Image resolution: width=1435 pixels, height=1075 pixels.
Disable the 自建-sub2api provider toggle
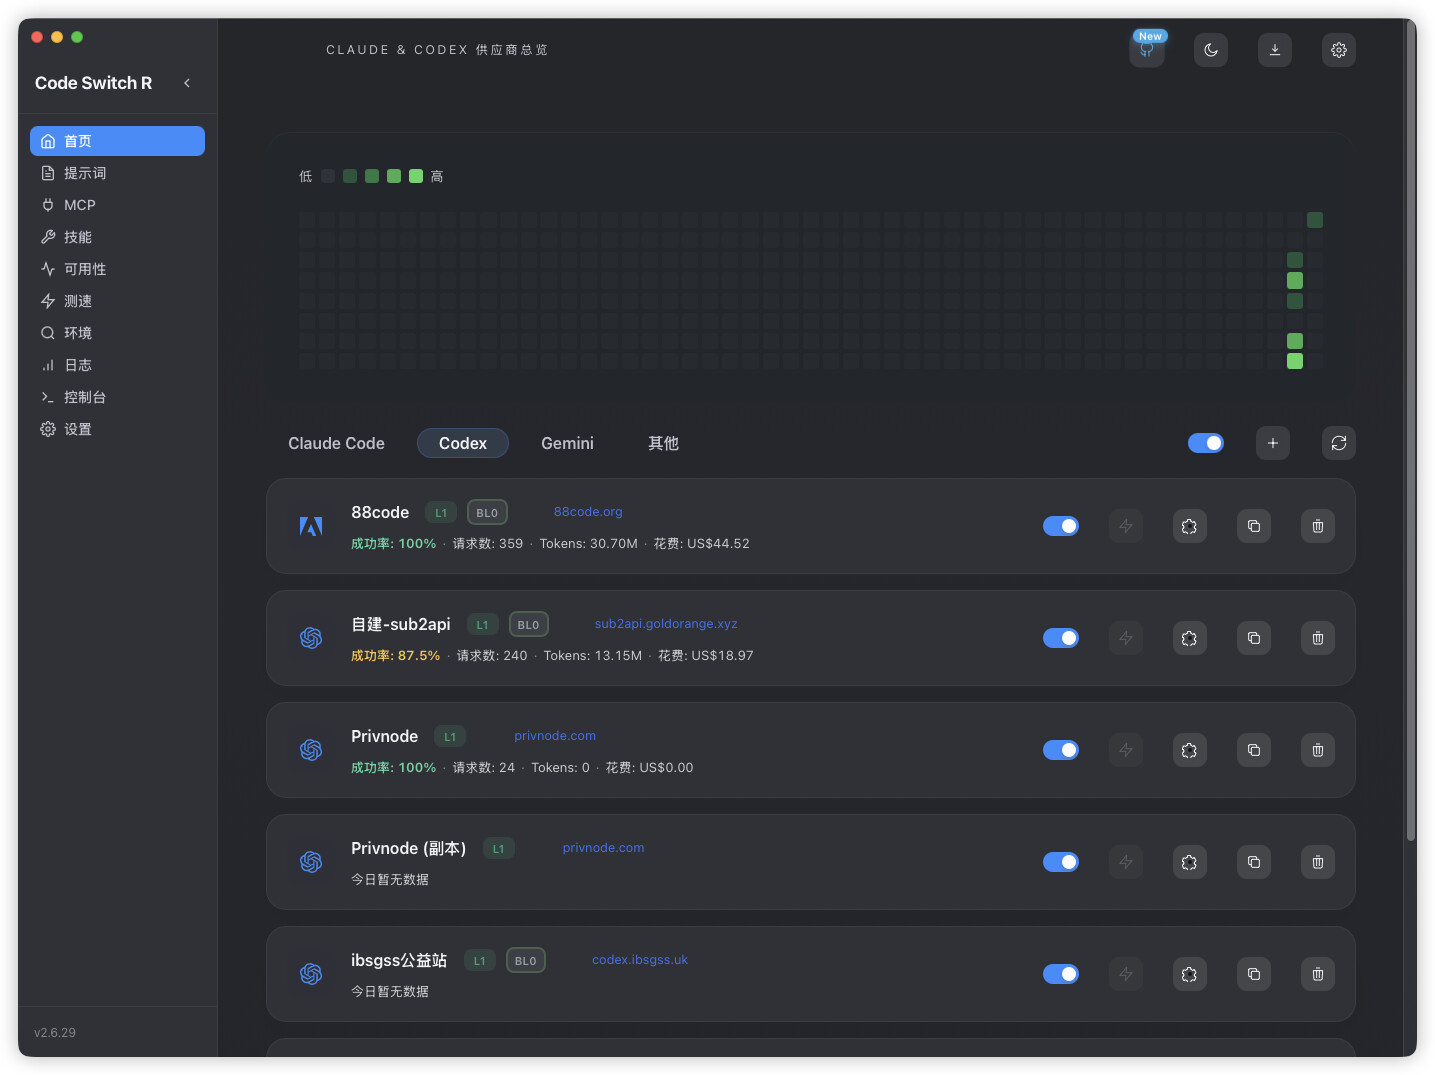point(1061,638)
